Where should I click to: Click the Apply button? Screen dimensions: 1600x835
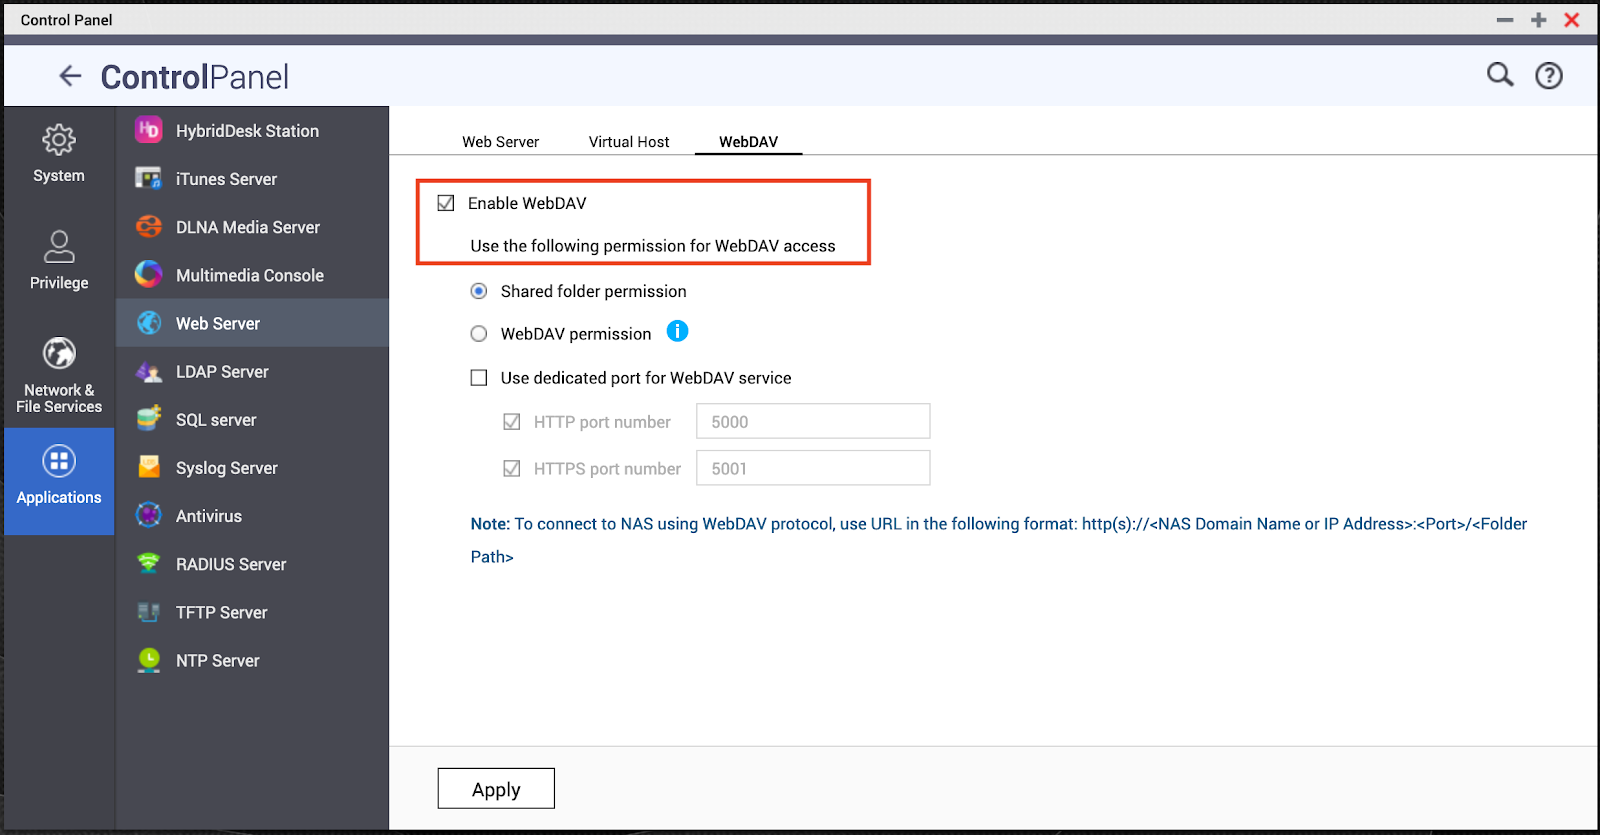[496, 789]
